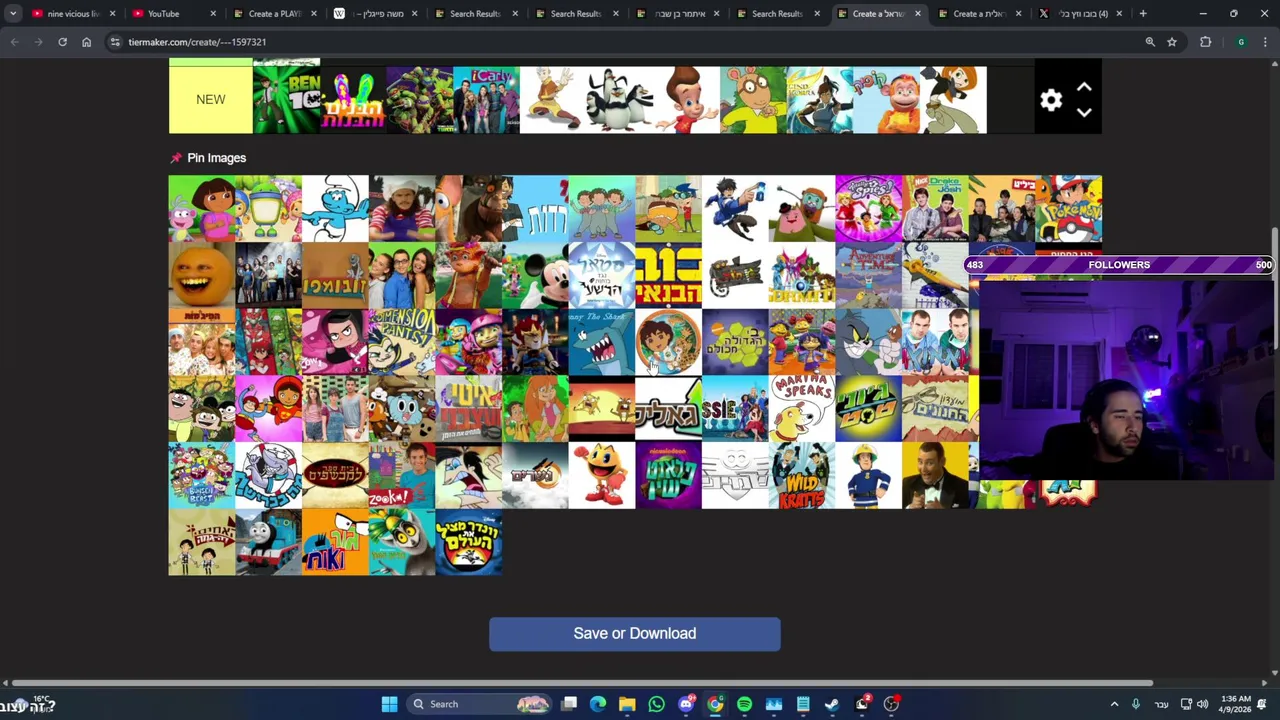The height and width of the screenshot is (720, 1280).
Task: Open the taskbar clock and date
Action: (1236, 704)
